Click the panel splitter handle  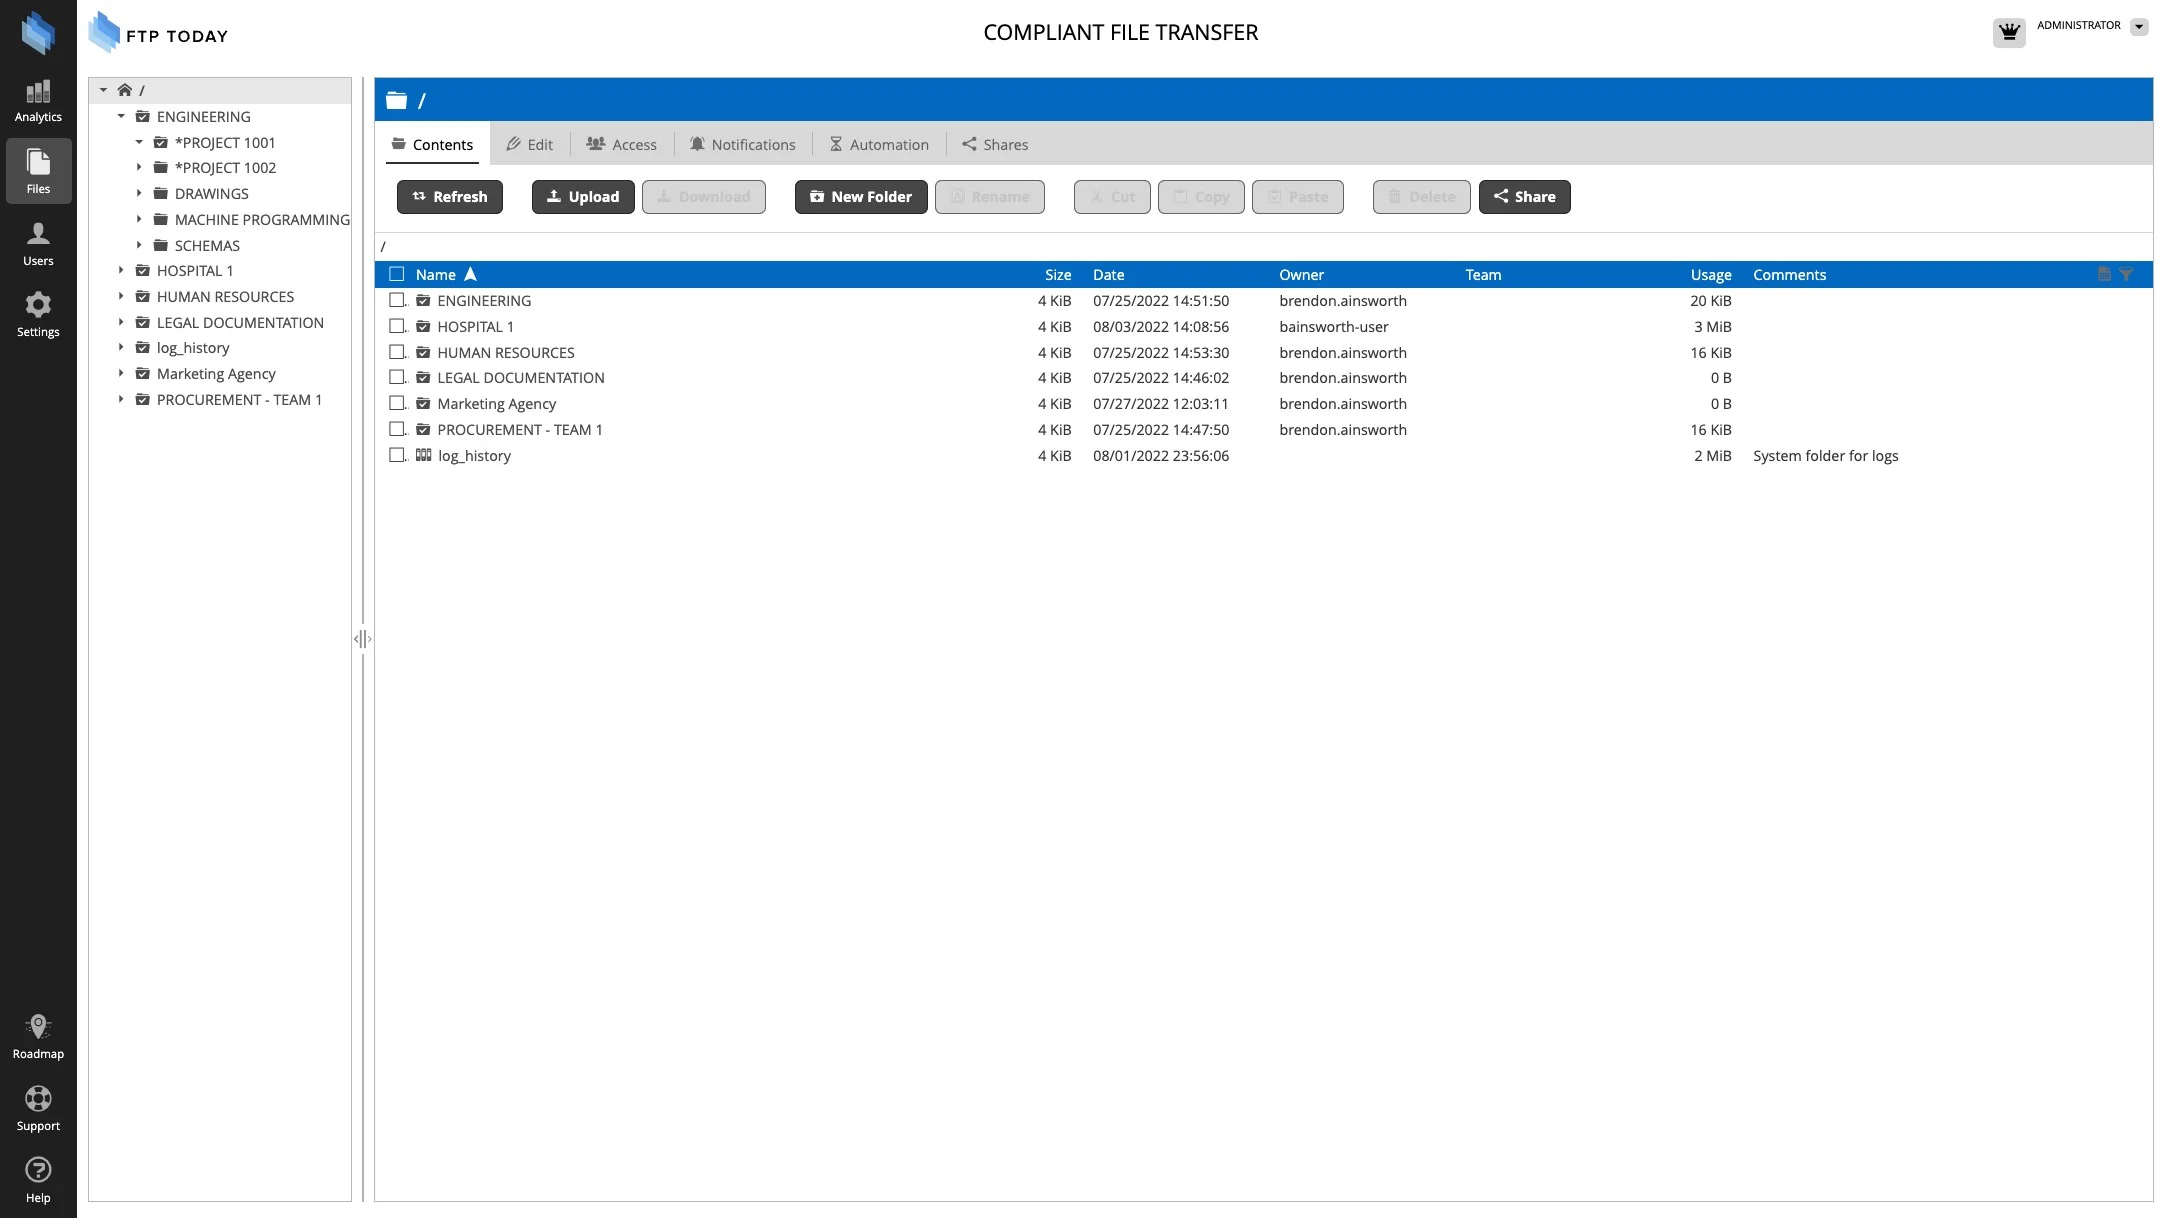pyautogui.click(x=362, y=639)
